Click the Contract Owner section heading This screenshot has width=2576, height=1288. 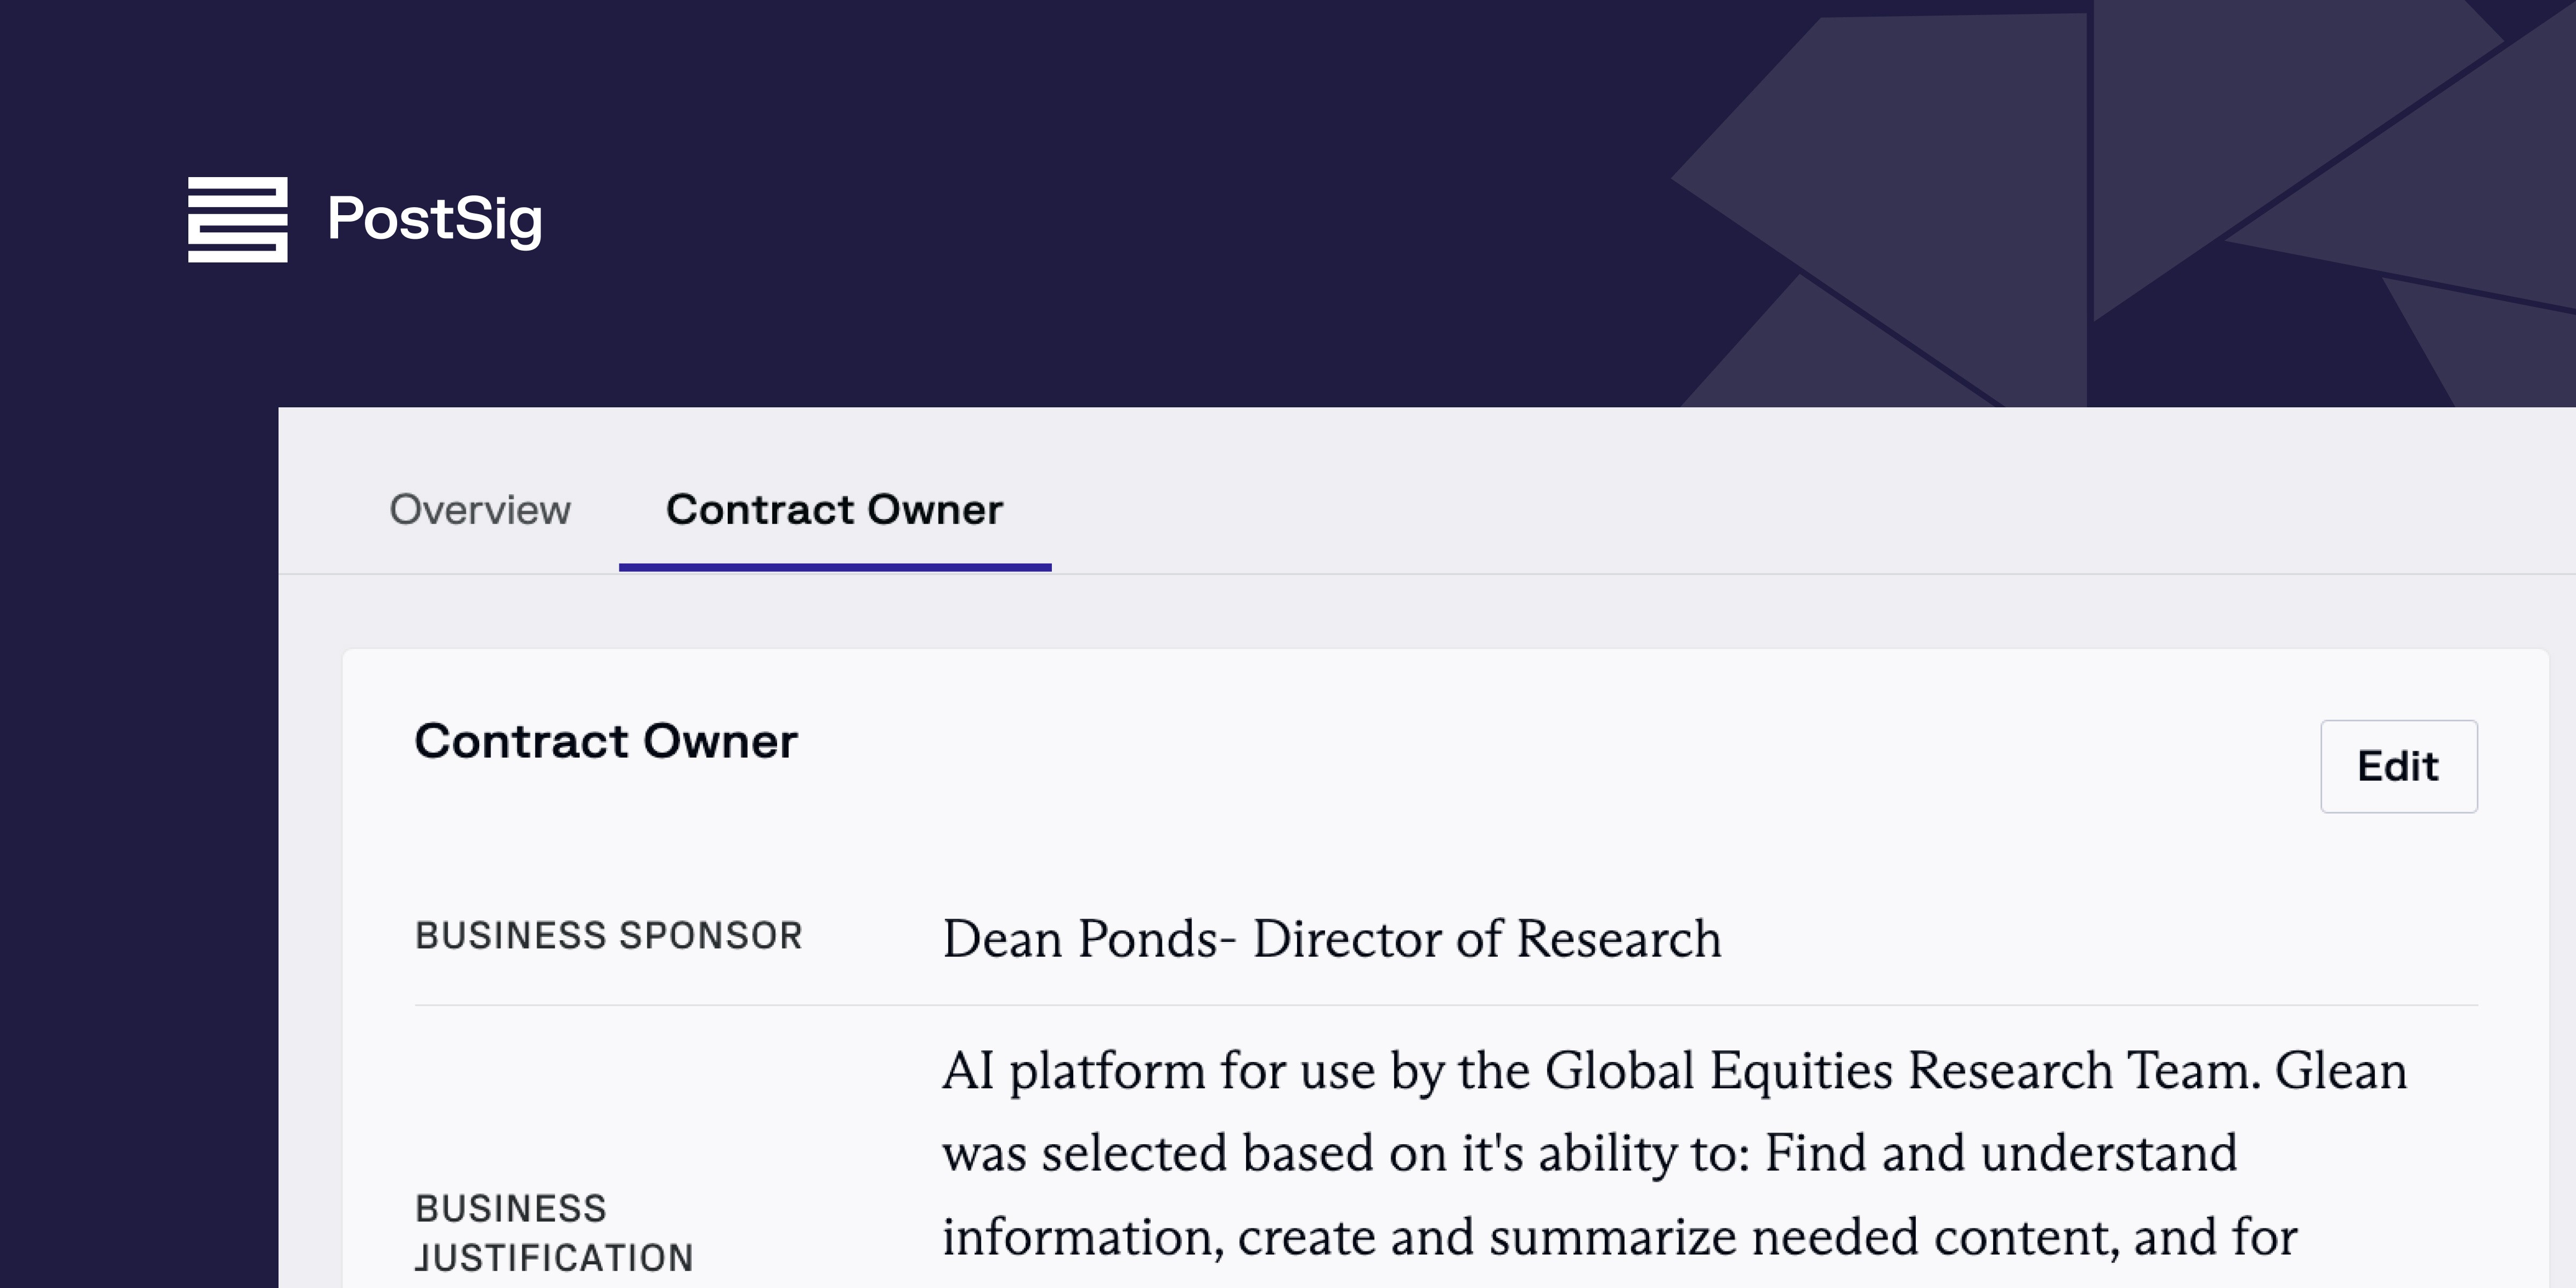coord(606,741)
